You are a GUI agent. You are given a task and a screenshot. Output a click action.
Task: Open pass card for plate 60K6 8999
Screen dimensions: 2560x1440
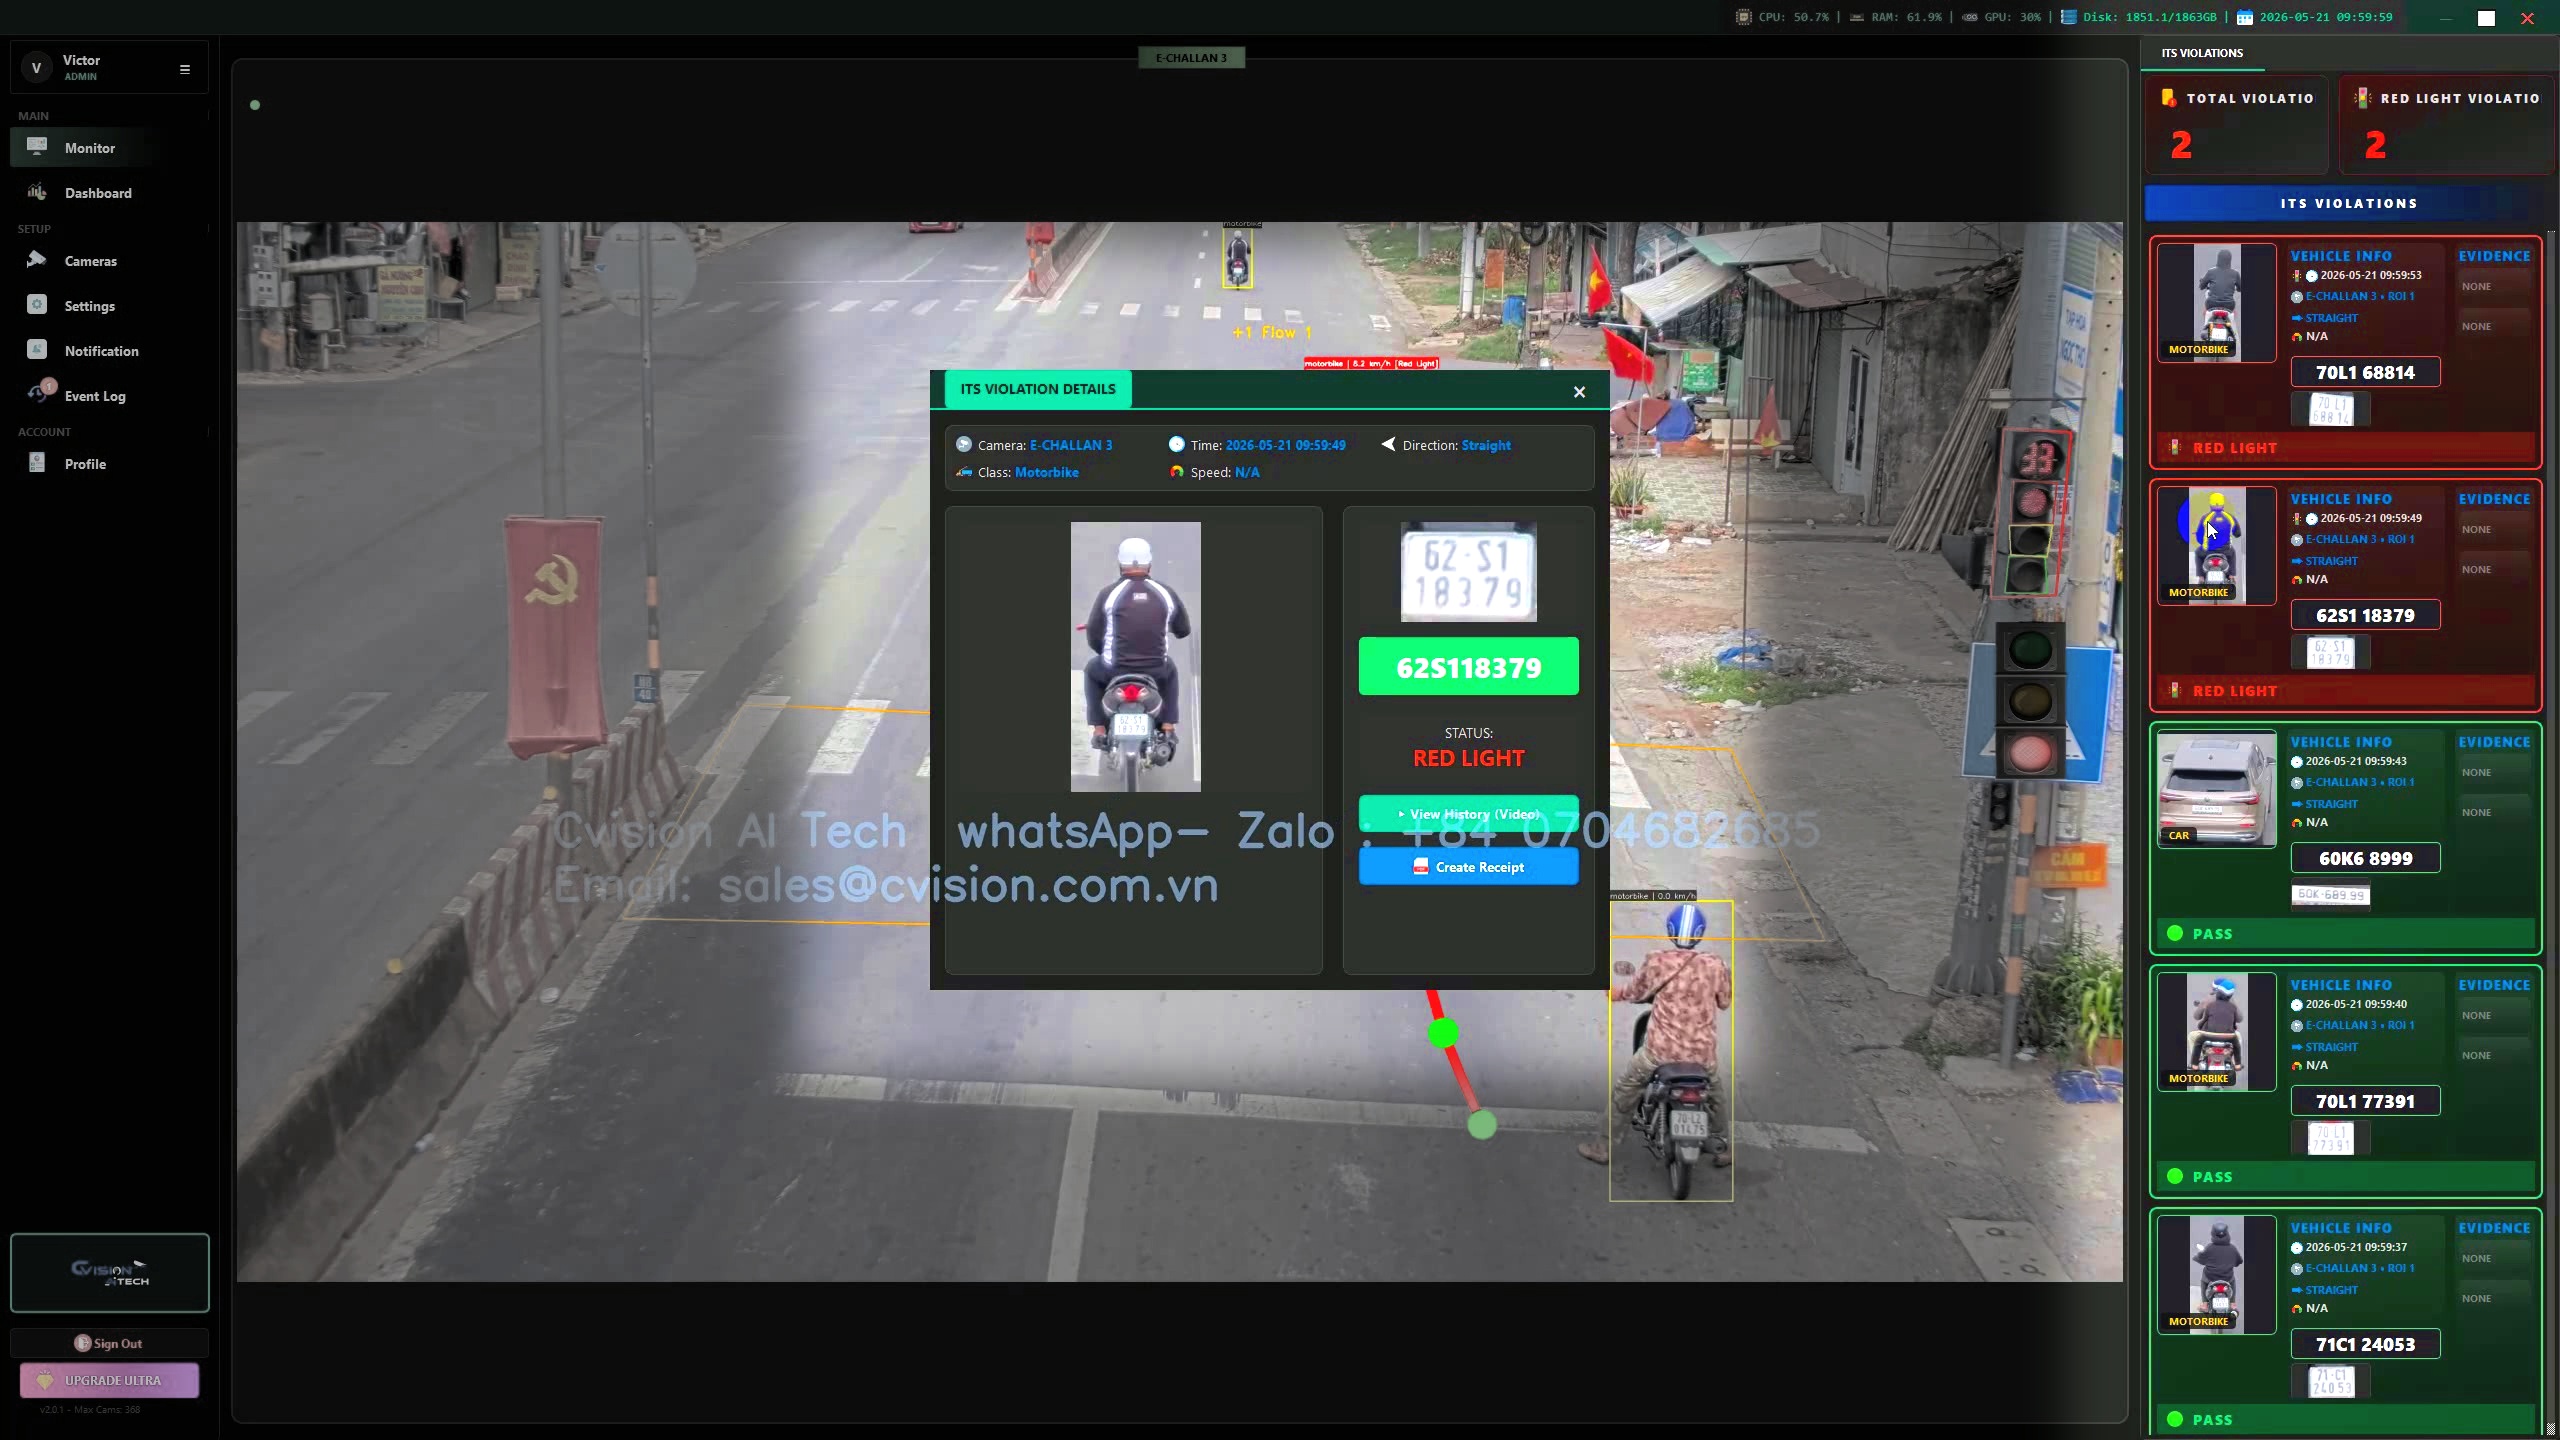click(2345, 838)
